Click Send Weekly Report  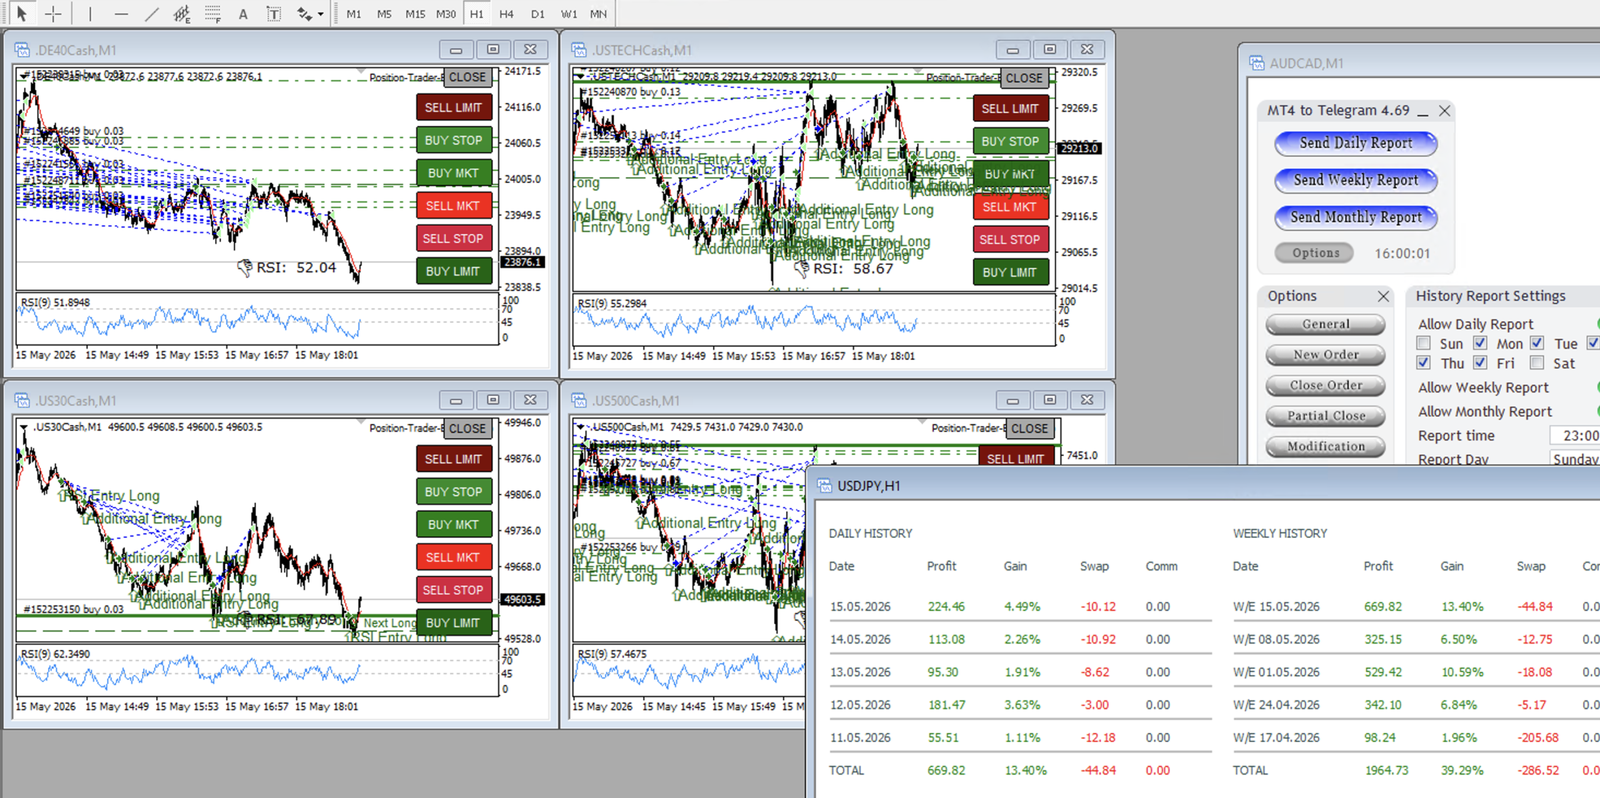click(x=1356, y=180)
